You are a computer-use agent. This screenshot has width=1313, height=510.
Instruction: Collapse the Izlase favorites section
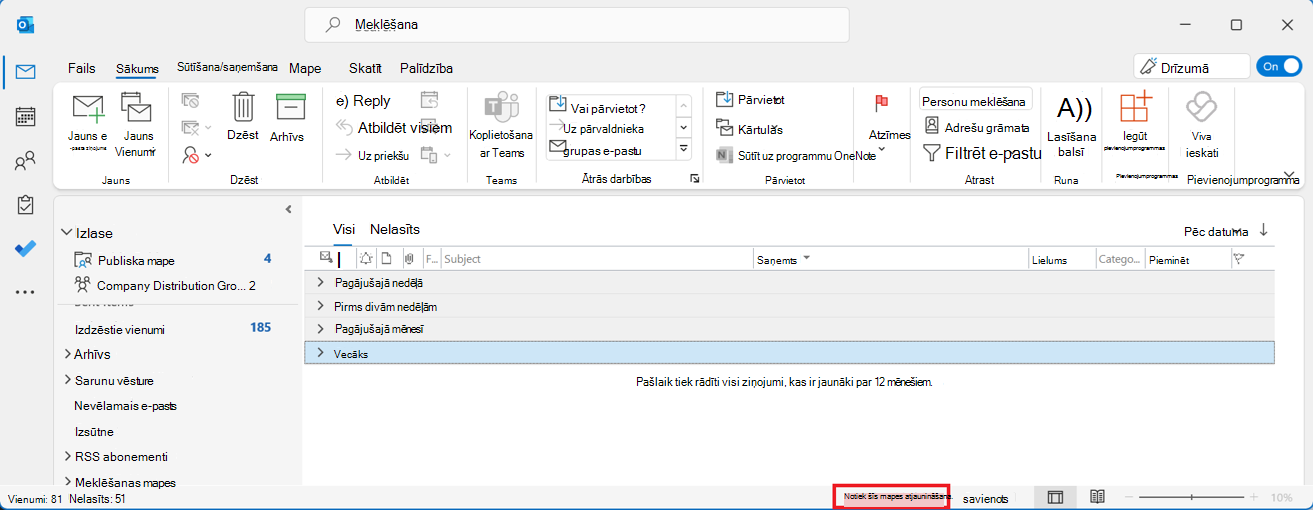point(67,233)
